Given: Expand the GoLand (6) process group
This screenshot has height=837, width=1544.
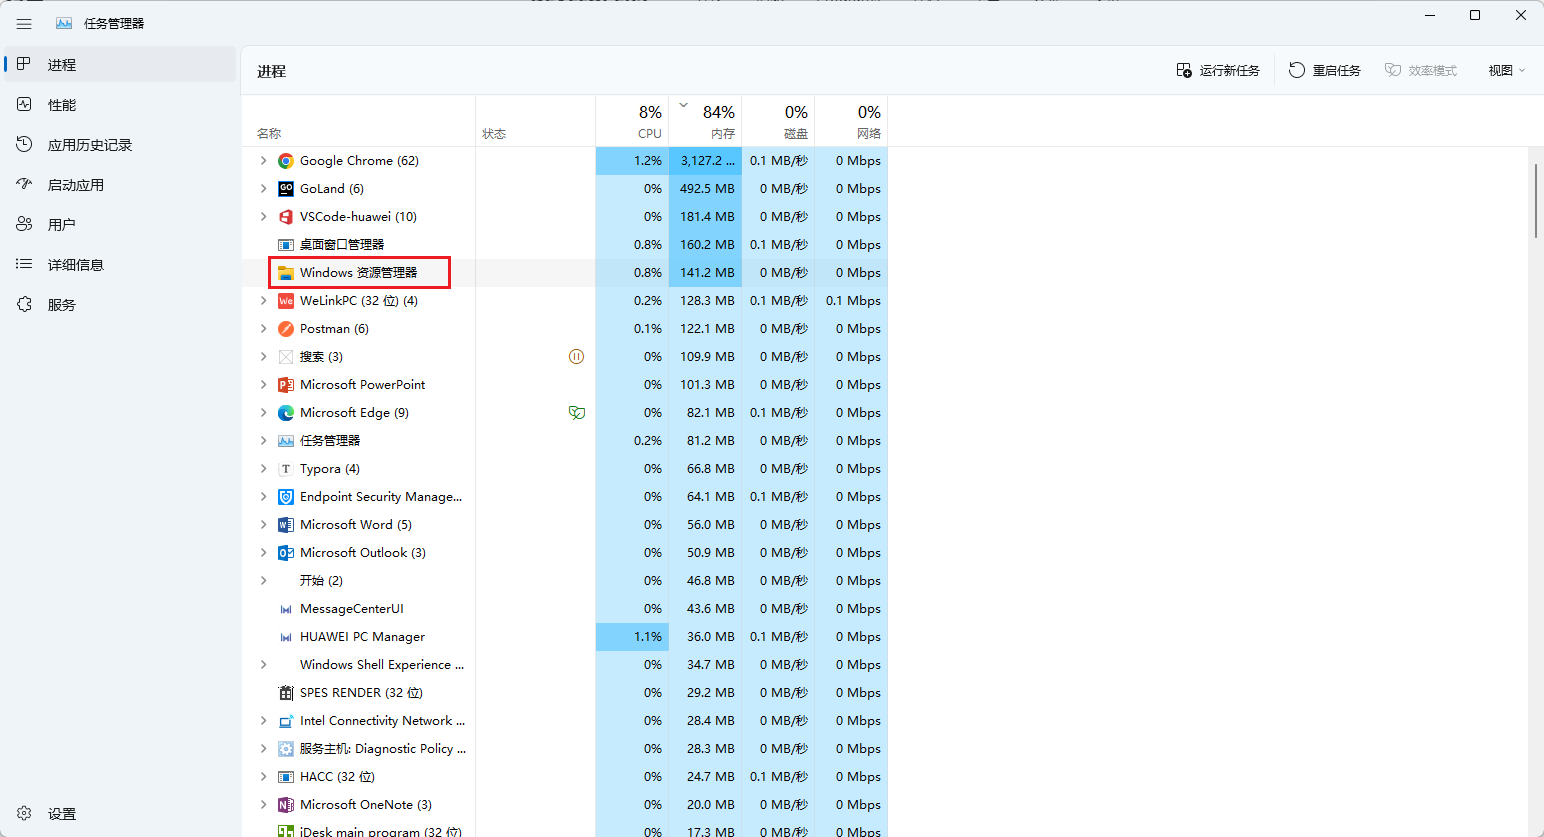Looking at the screenshot, I should click(x=263, y=189).
